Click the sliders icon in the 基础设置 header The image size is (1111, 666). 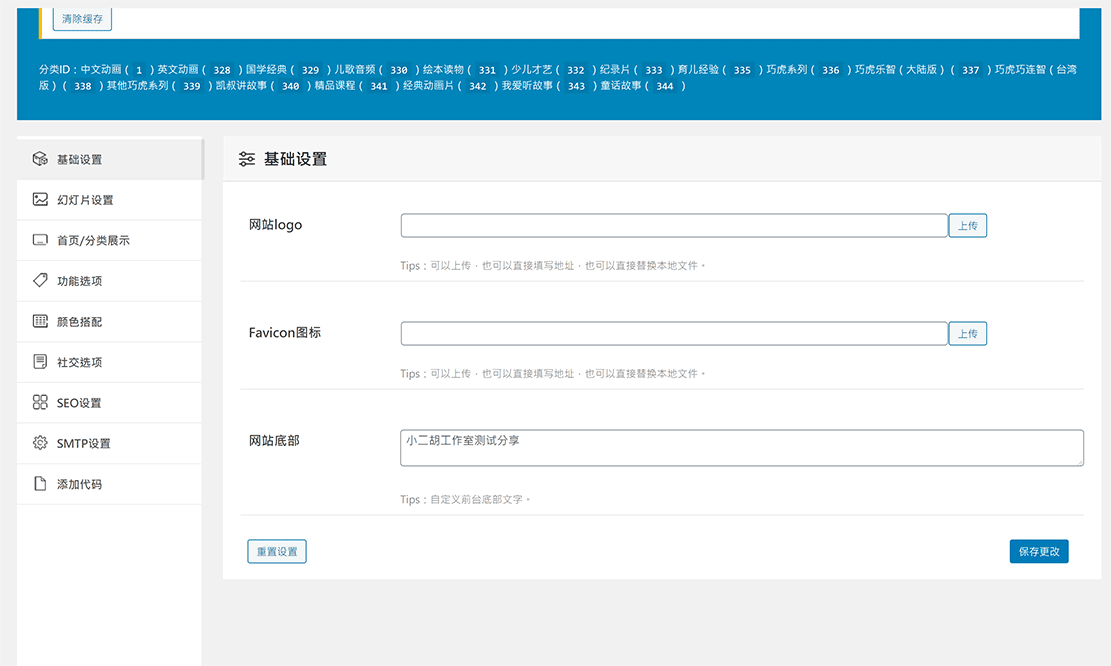tap(246, 158)
